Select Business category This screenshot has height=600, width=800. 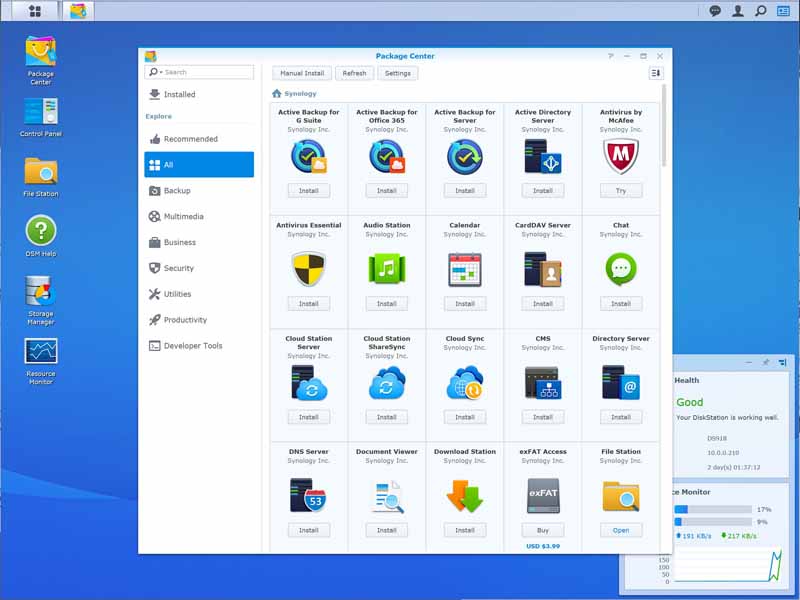coord(199,242)
